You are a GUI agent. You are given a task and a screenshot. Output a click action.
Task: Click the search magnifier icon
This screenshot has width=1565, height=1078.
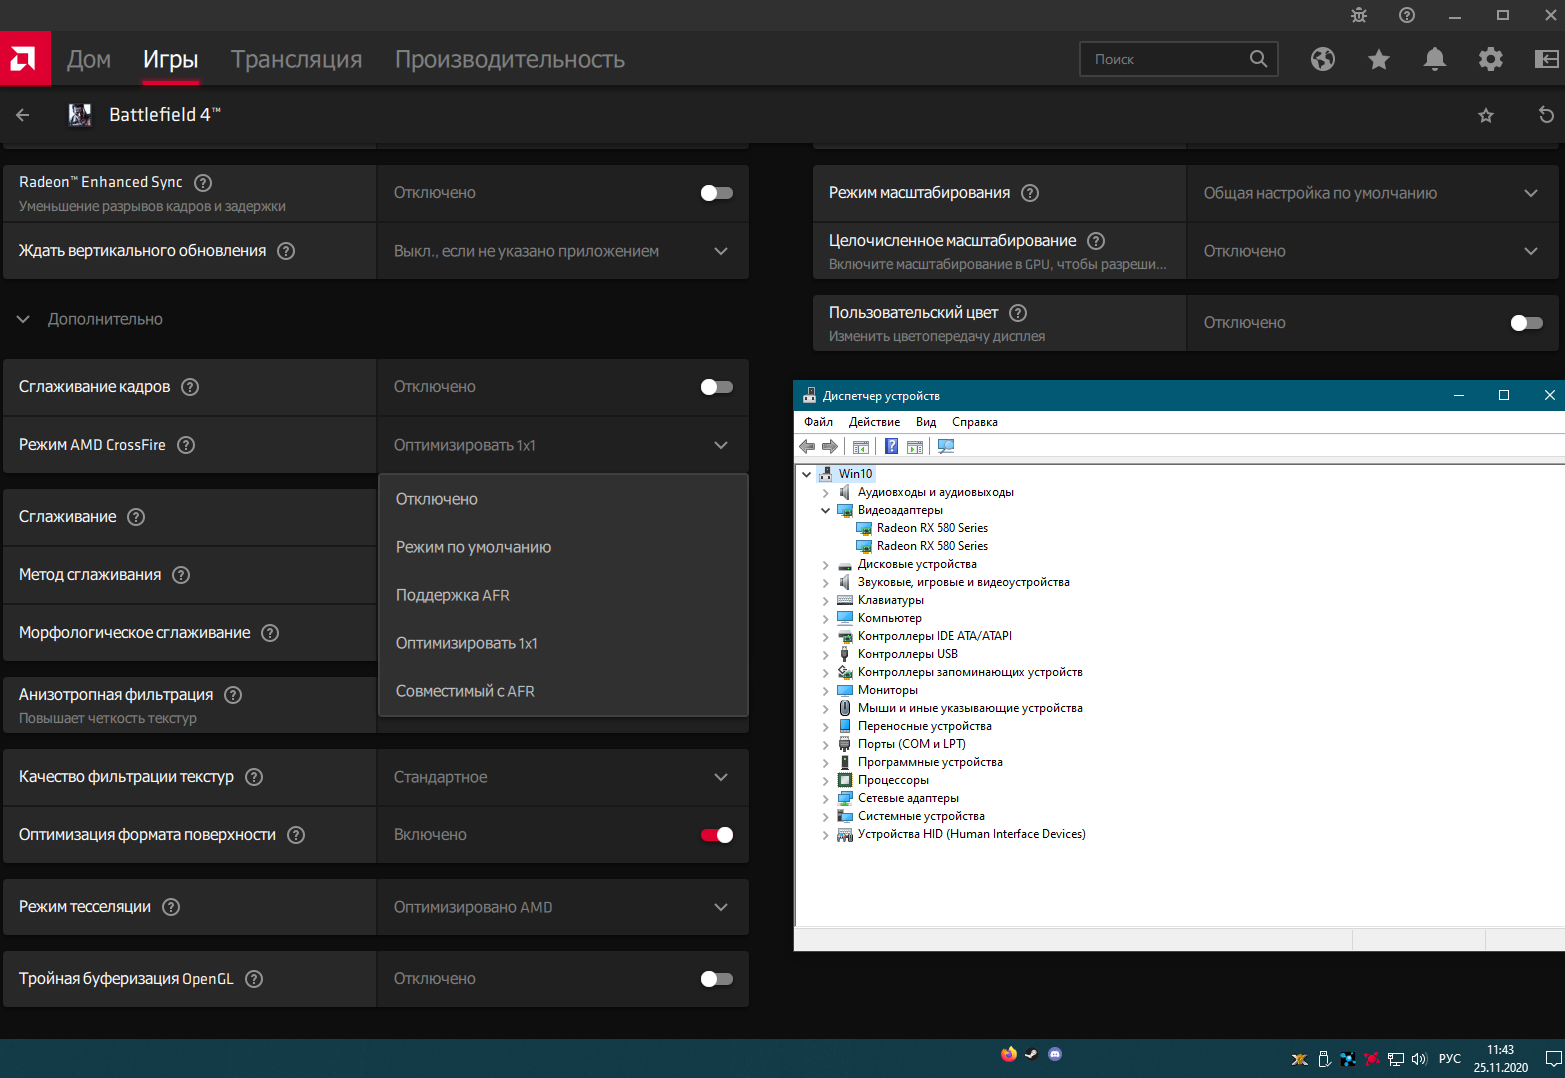pyautogui.click(x=1259, y=59)
